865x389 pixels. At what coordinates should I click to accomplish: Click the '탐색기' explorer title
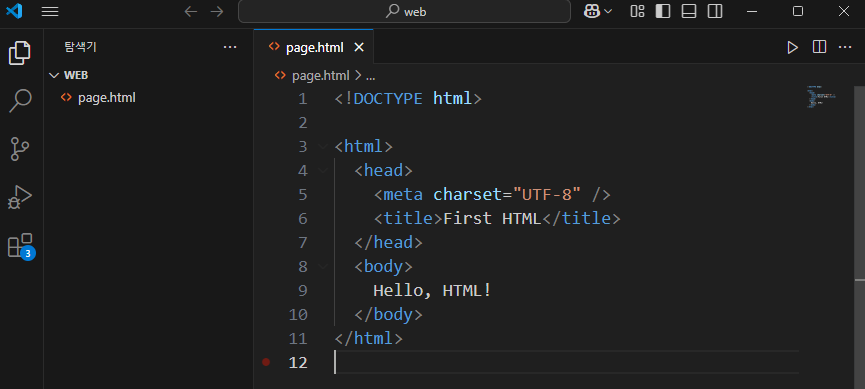(81, 47)
